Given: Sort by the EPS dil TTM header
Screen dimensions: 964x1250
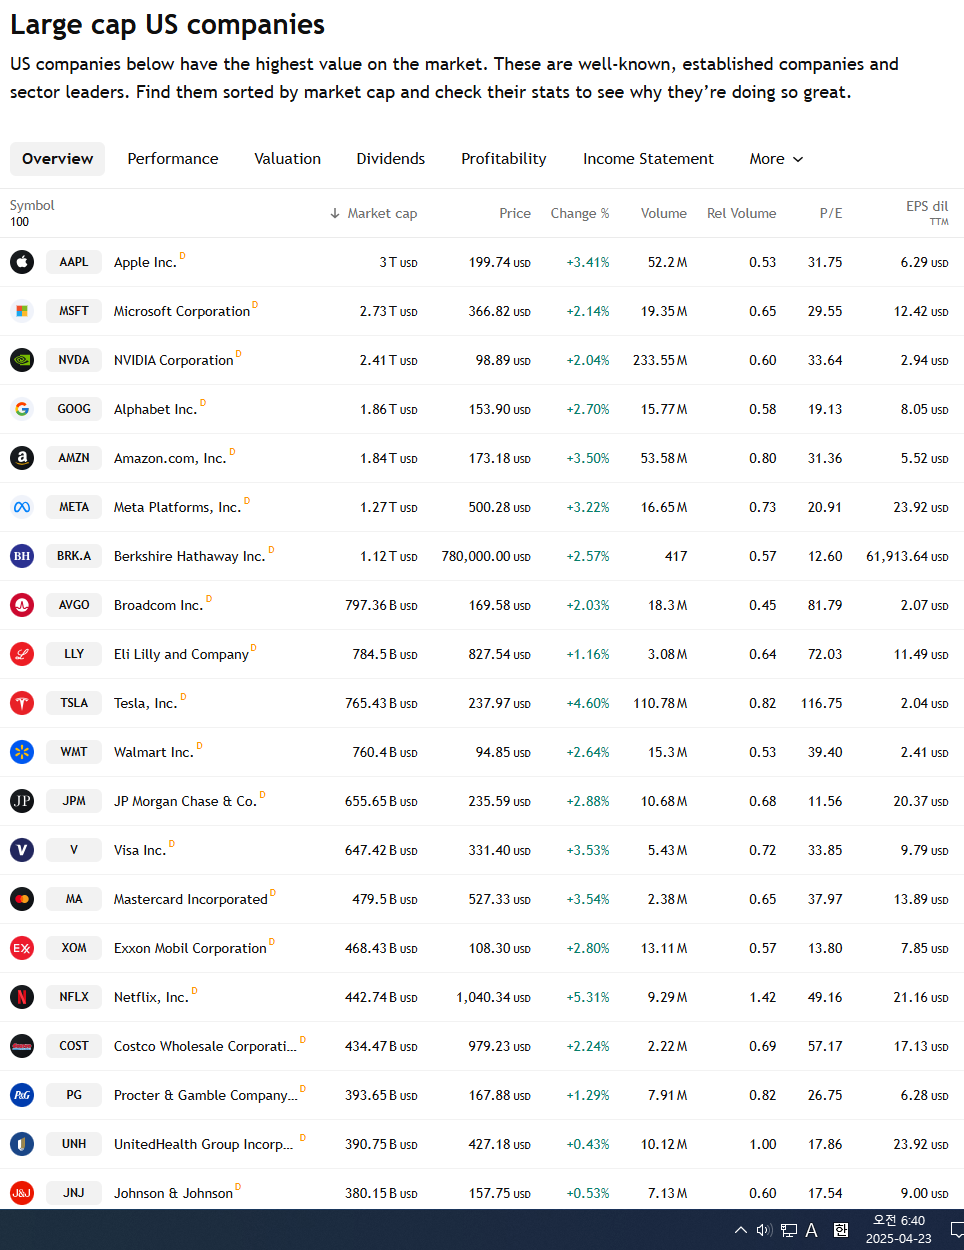Looking at the screenshot, I should click(x=927, y=212).
